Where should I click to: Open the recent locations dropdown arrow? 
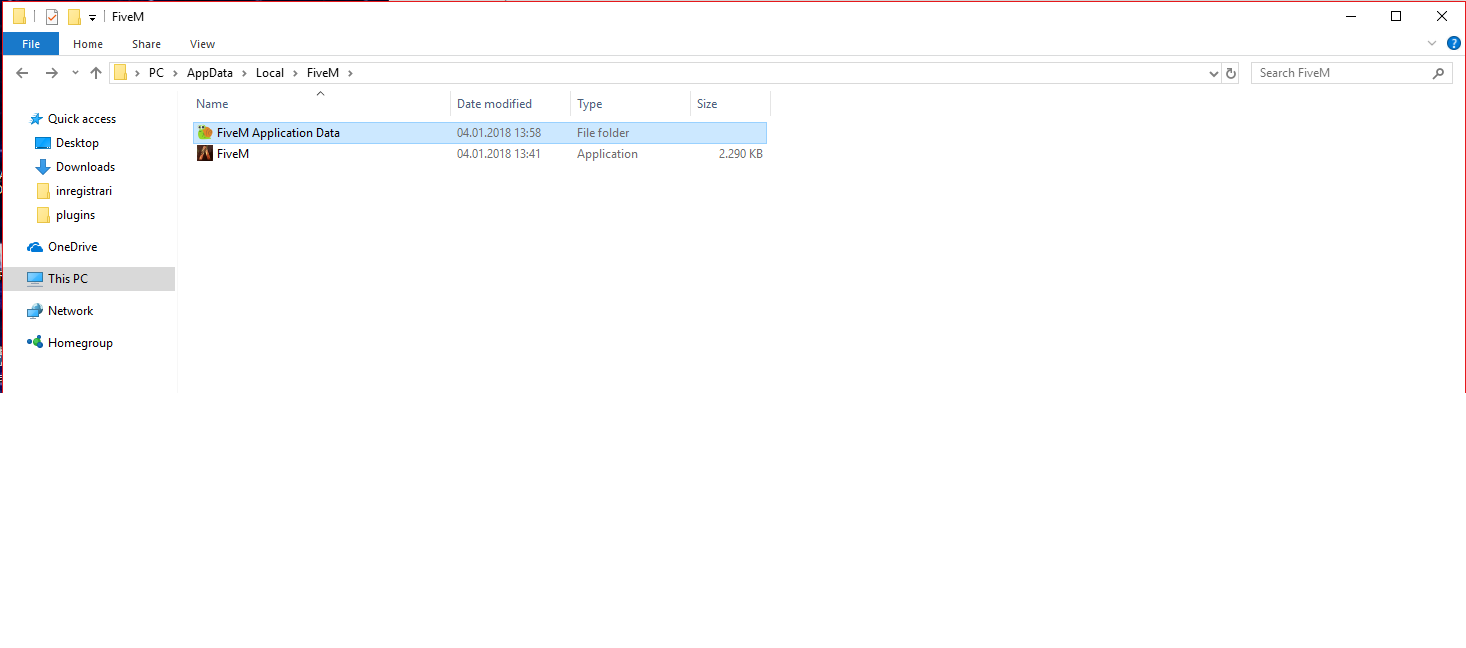pos(75,73)
